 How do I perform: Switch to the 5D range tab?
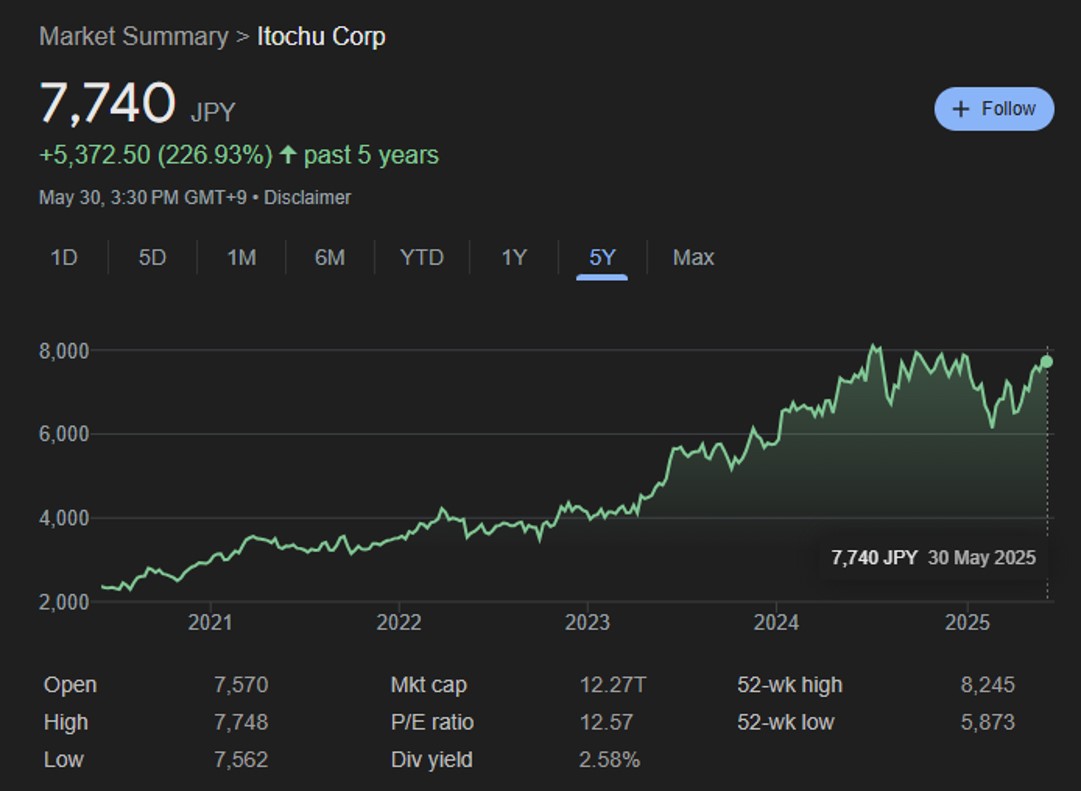coord(152,258)
